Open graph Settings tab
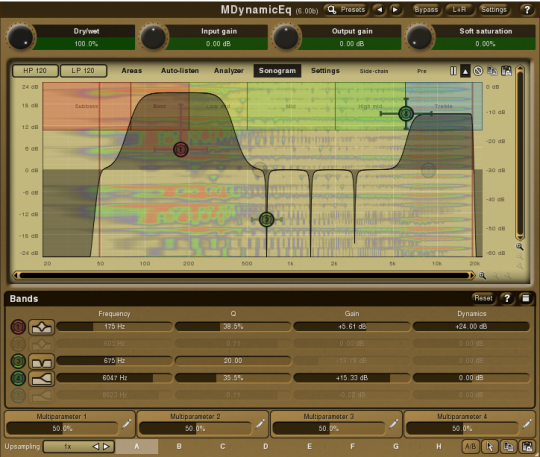540x457 pixels. [325, 71]
